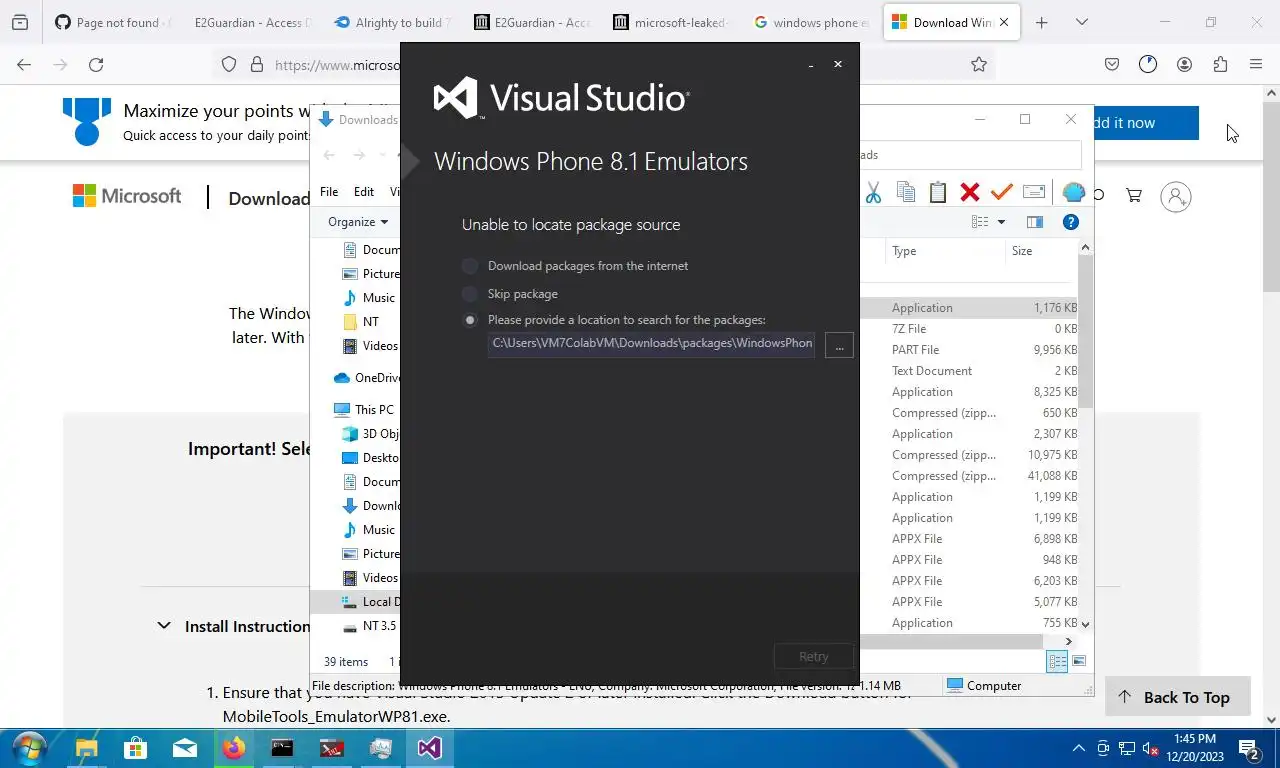Reload the page in Firefox

(x=96, y=64)
